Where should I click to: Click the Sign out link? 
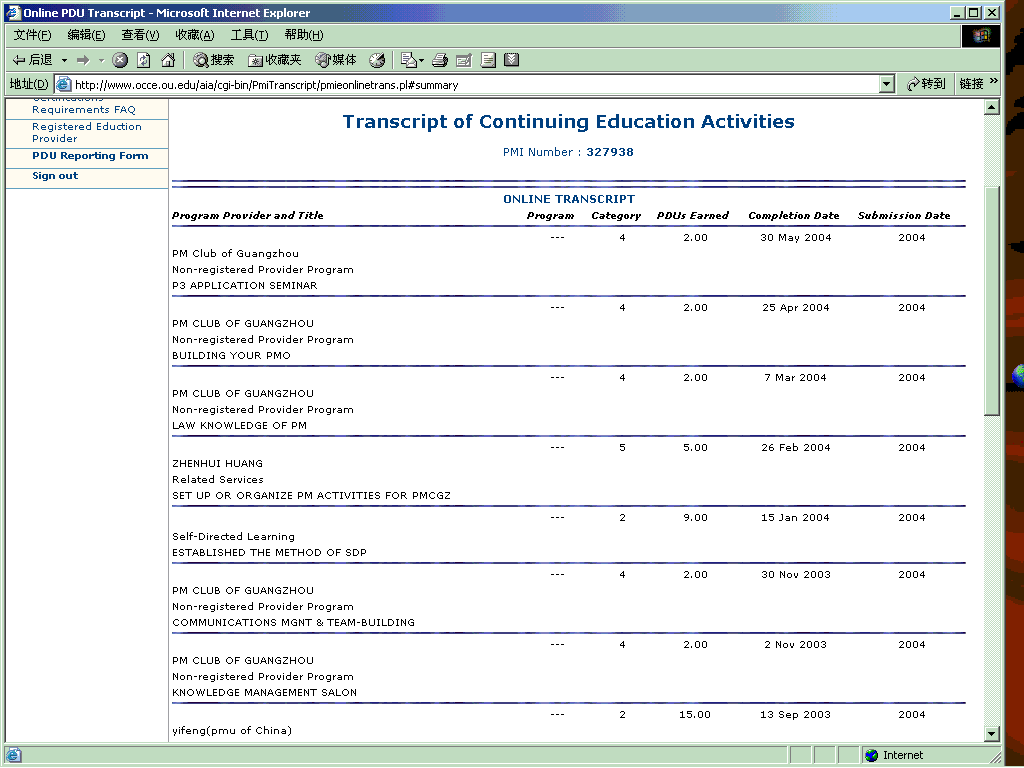coord(55,176)
